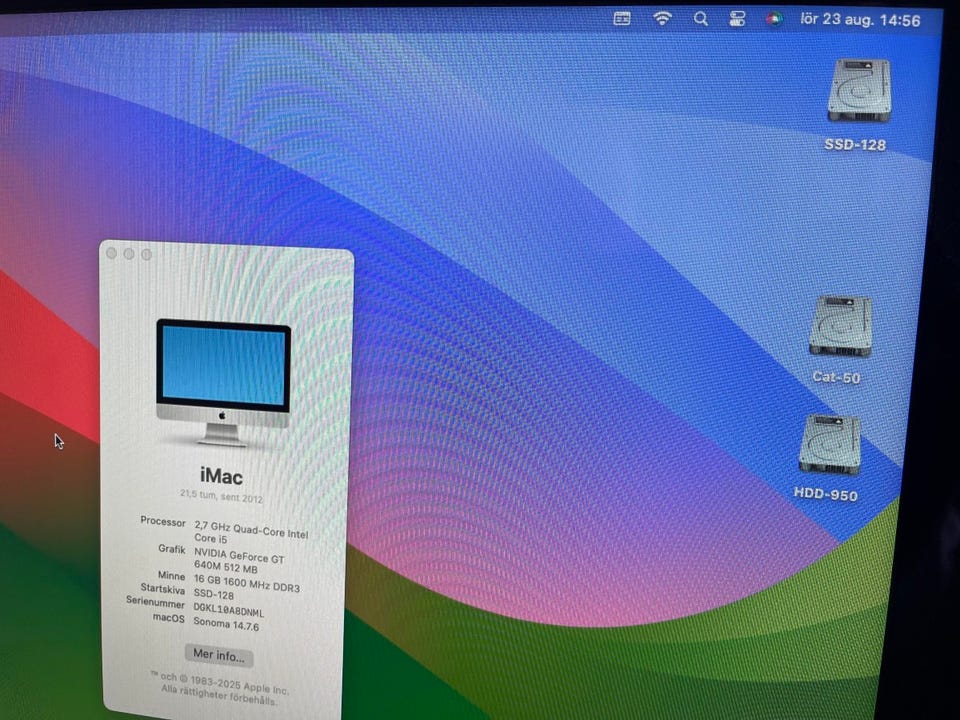Click macOS version 'Sonoma 14.7.6'
This screenshot has height=720, width=960.
pyautogui.click(x=226, y=623)
